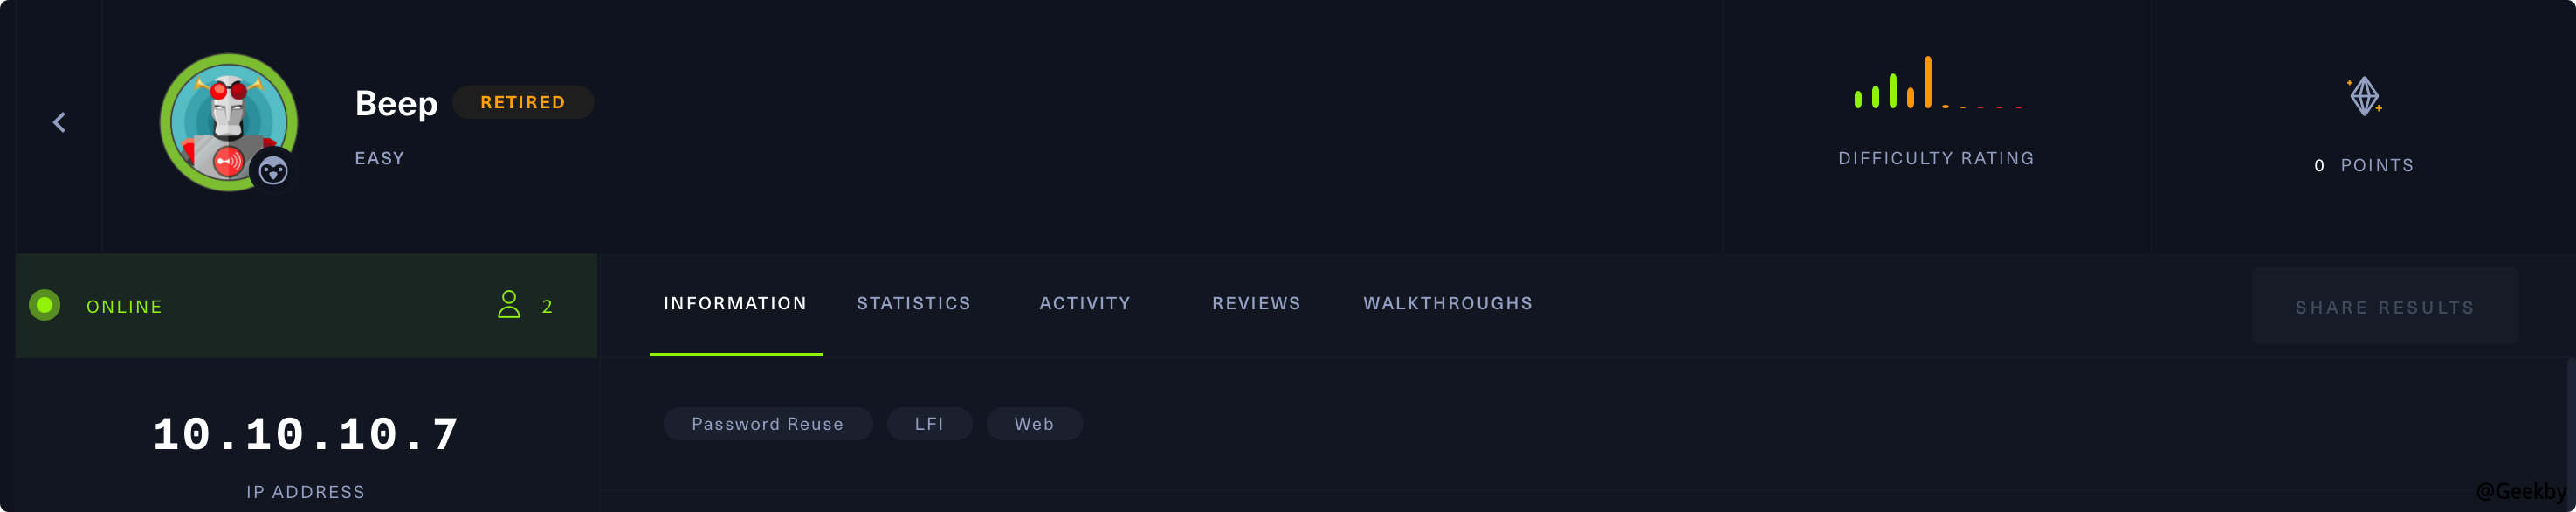The height and width of the screenshot is (512, 2576).
Task: Click the 0 Points label
Action: tap(2363, 166)
